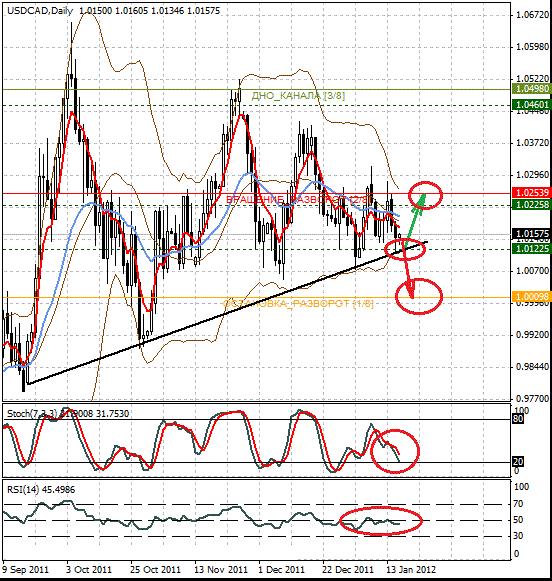Screen dimensions: 552x581
Task: Click the 1.00098 orange price label
Action: pos(532,296)
